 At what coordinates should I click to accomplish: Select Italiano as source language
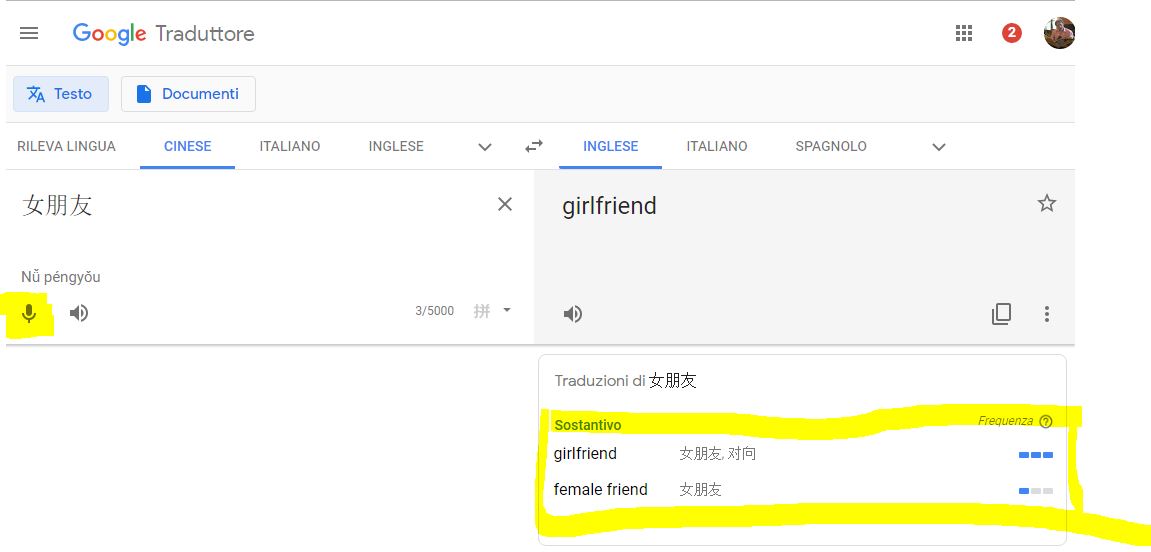(290, 146)
